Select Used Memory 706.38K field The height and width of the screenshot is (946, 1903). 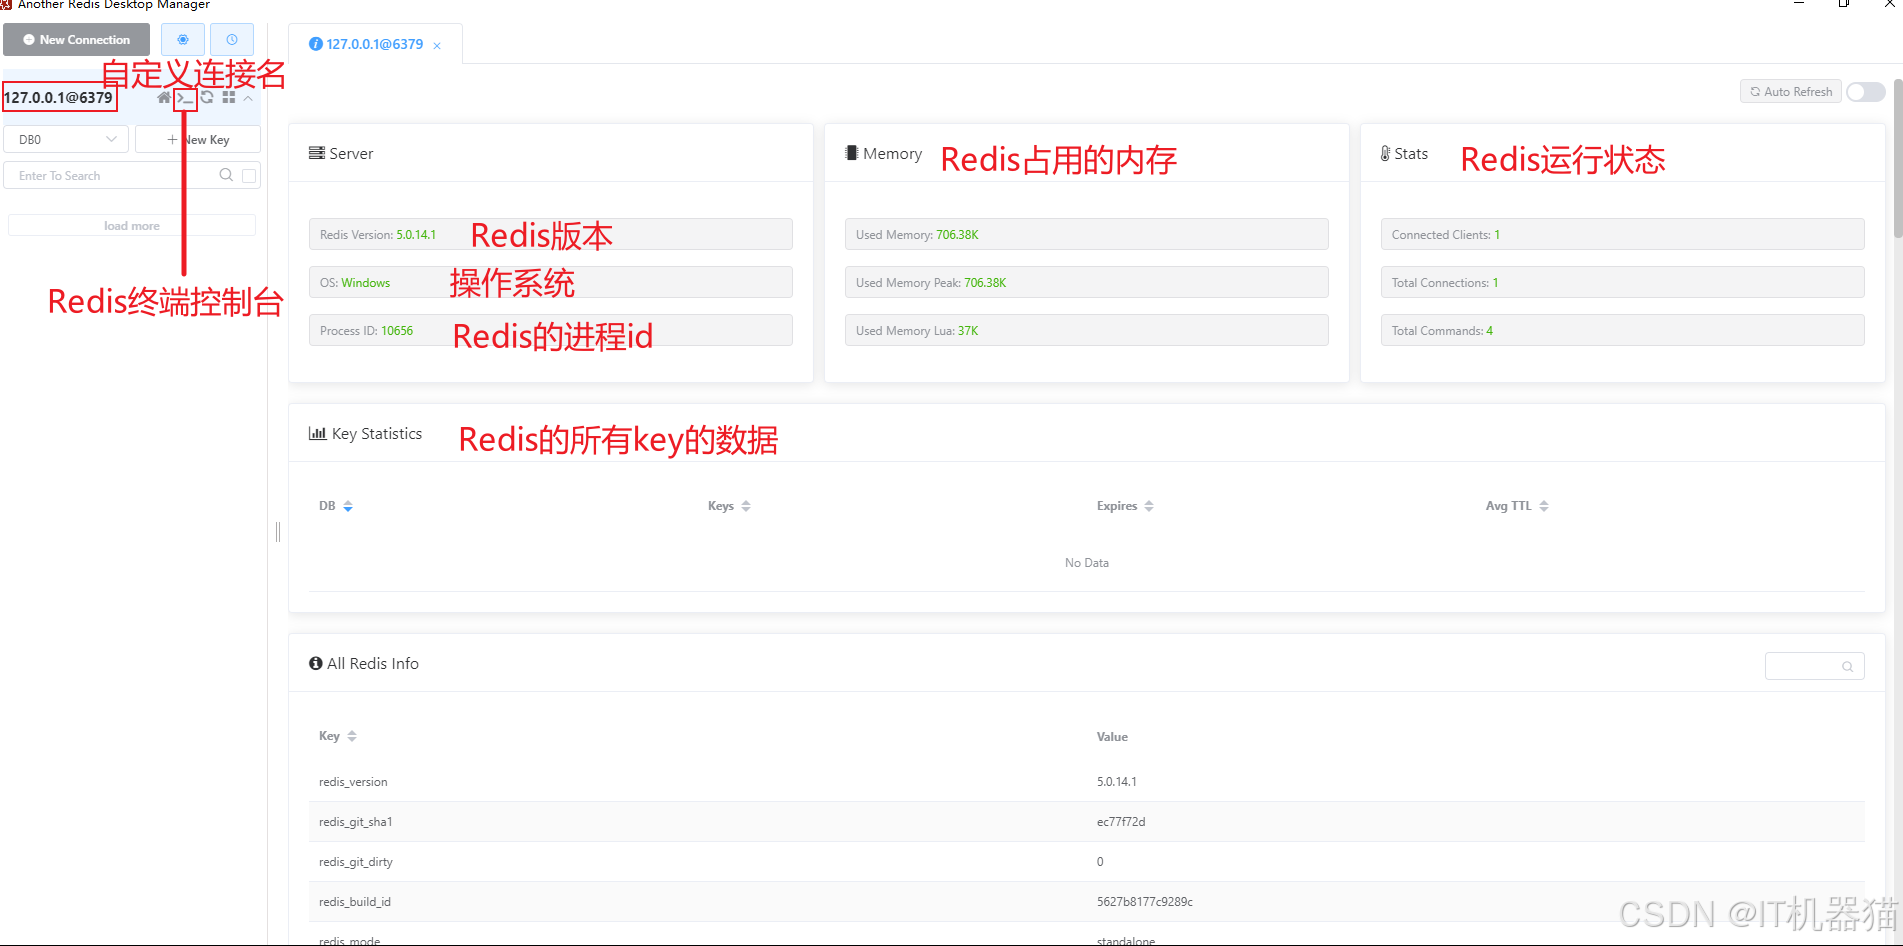click(1087, 234)
